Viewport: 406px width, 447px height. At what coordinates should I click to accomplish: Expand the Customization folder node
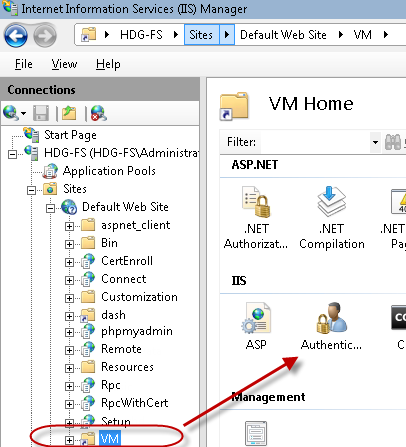pyautogui.click(x=69, y=298)
